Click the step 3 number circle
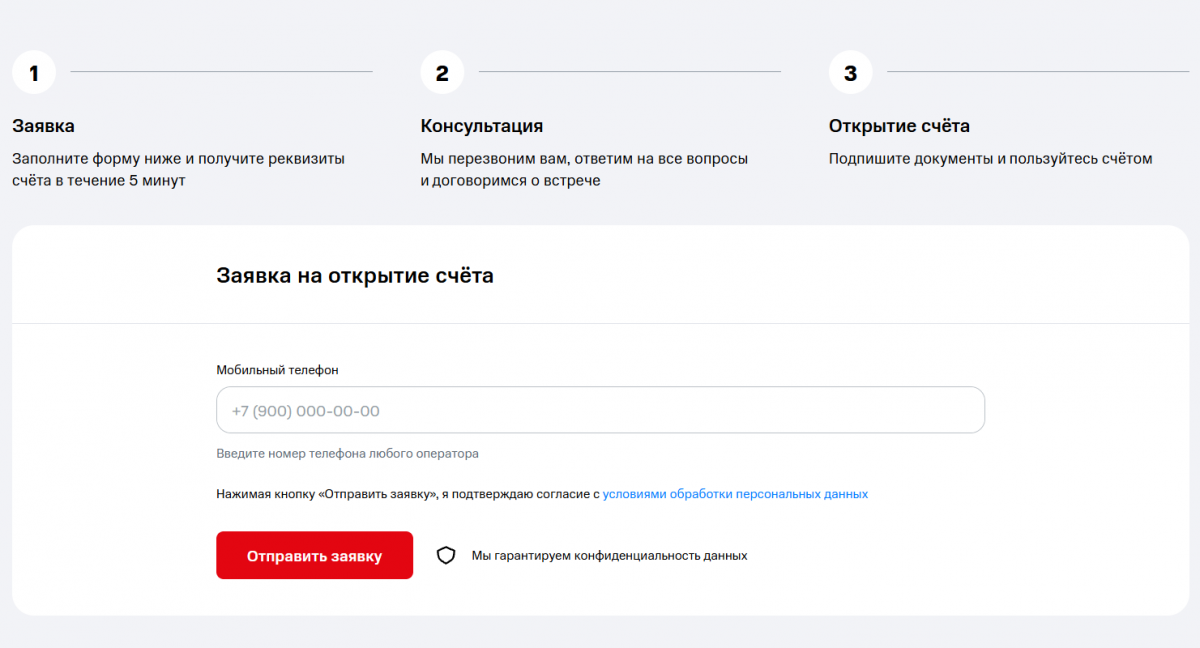 point(850,73)
